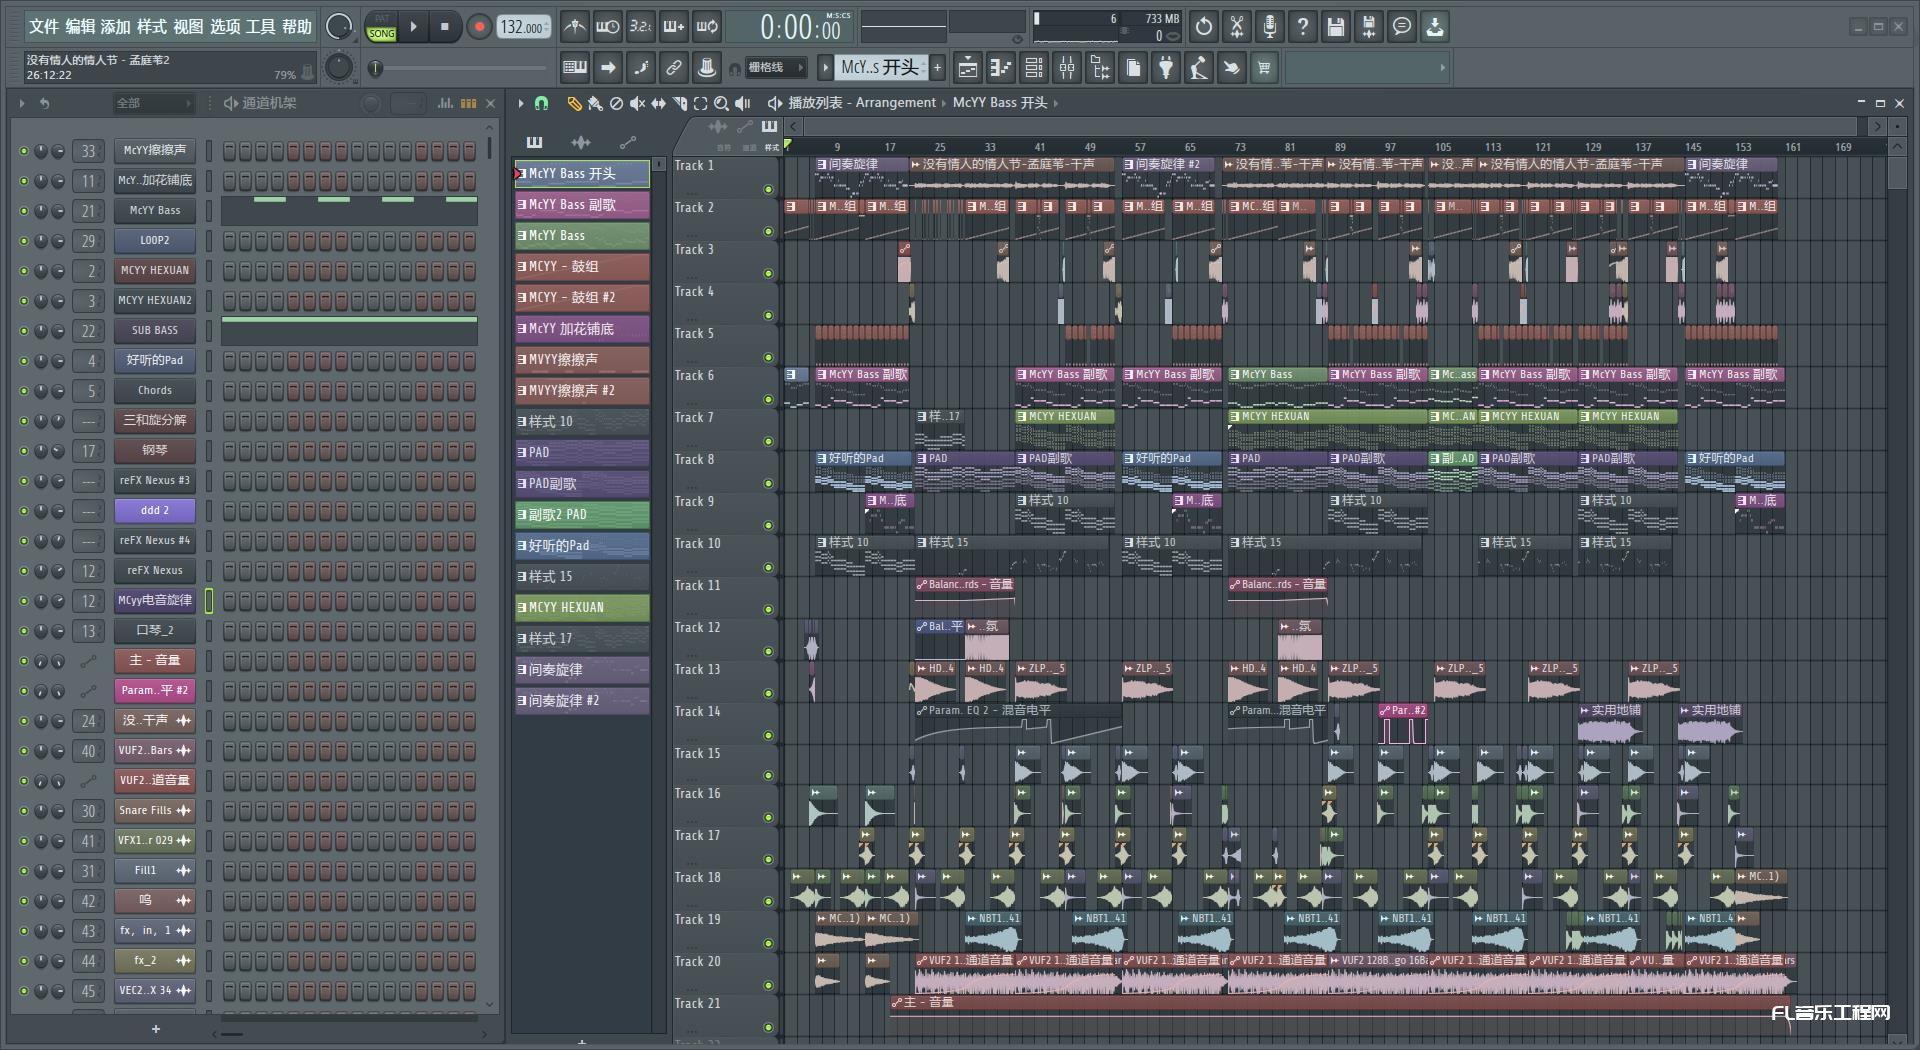Open the pattern selector McY..s 开头
This screenshot has width=1920, height=1050.
click(x=880, y=68)
